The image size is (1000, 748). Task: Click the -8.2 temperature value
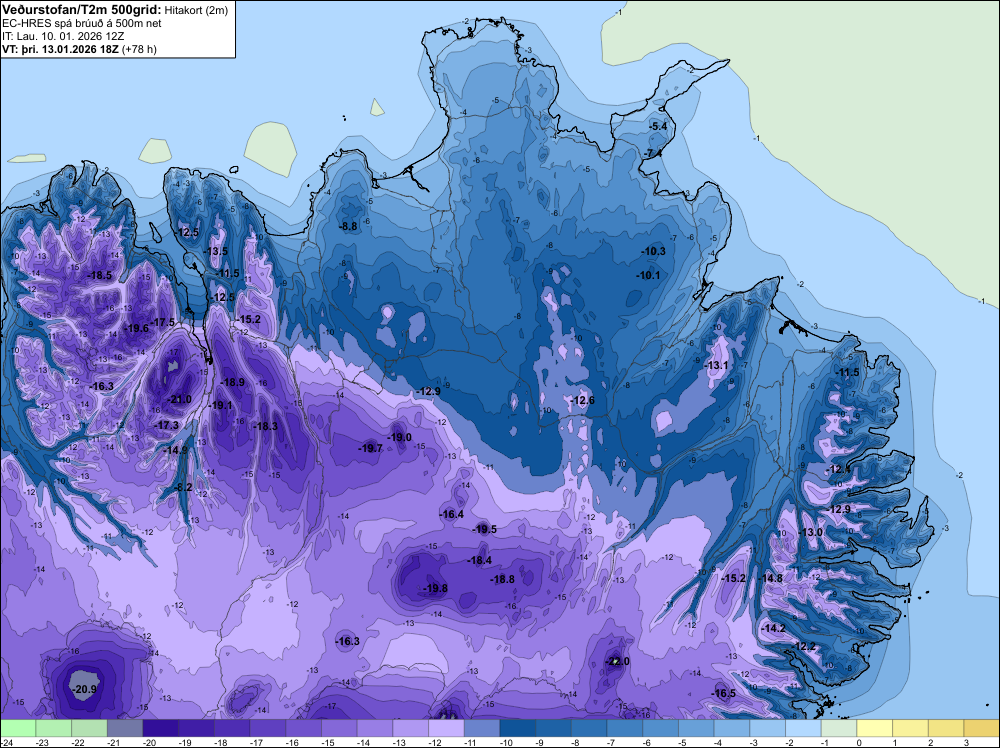183,487
